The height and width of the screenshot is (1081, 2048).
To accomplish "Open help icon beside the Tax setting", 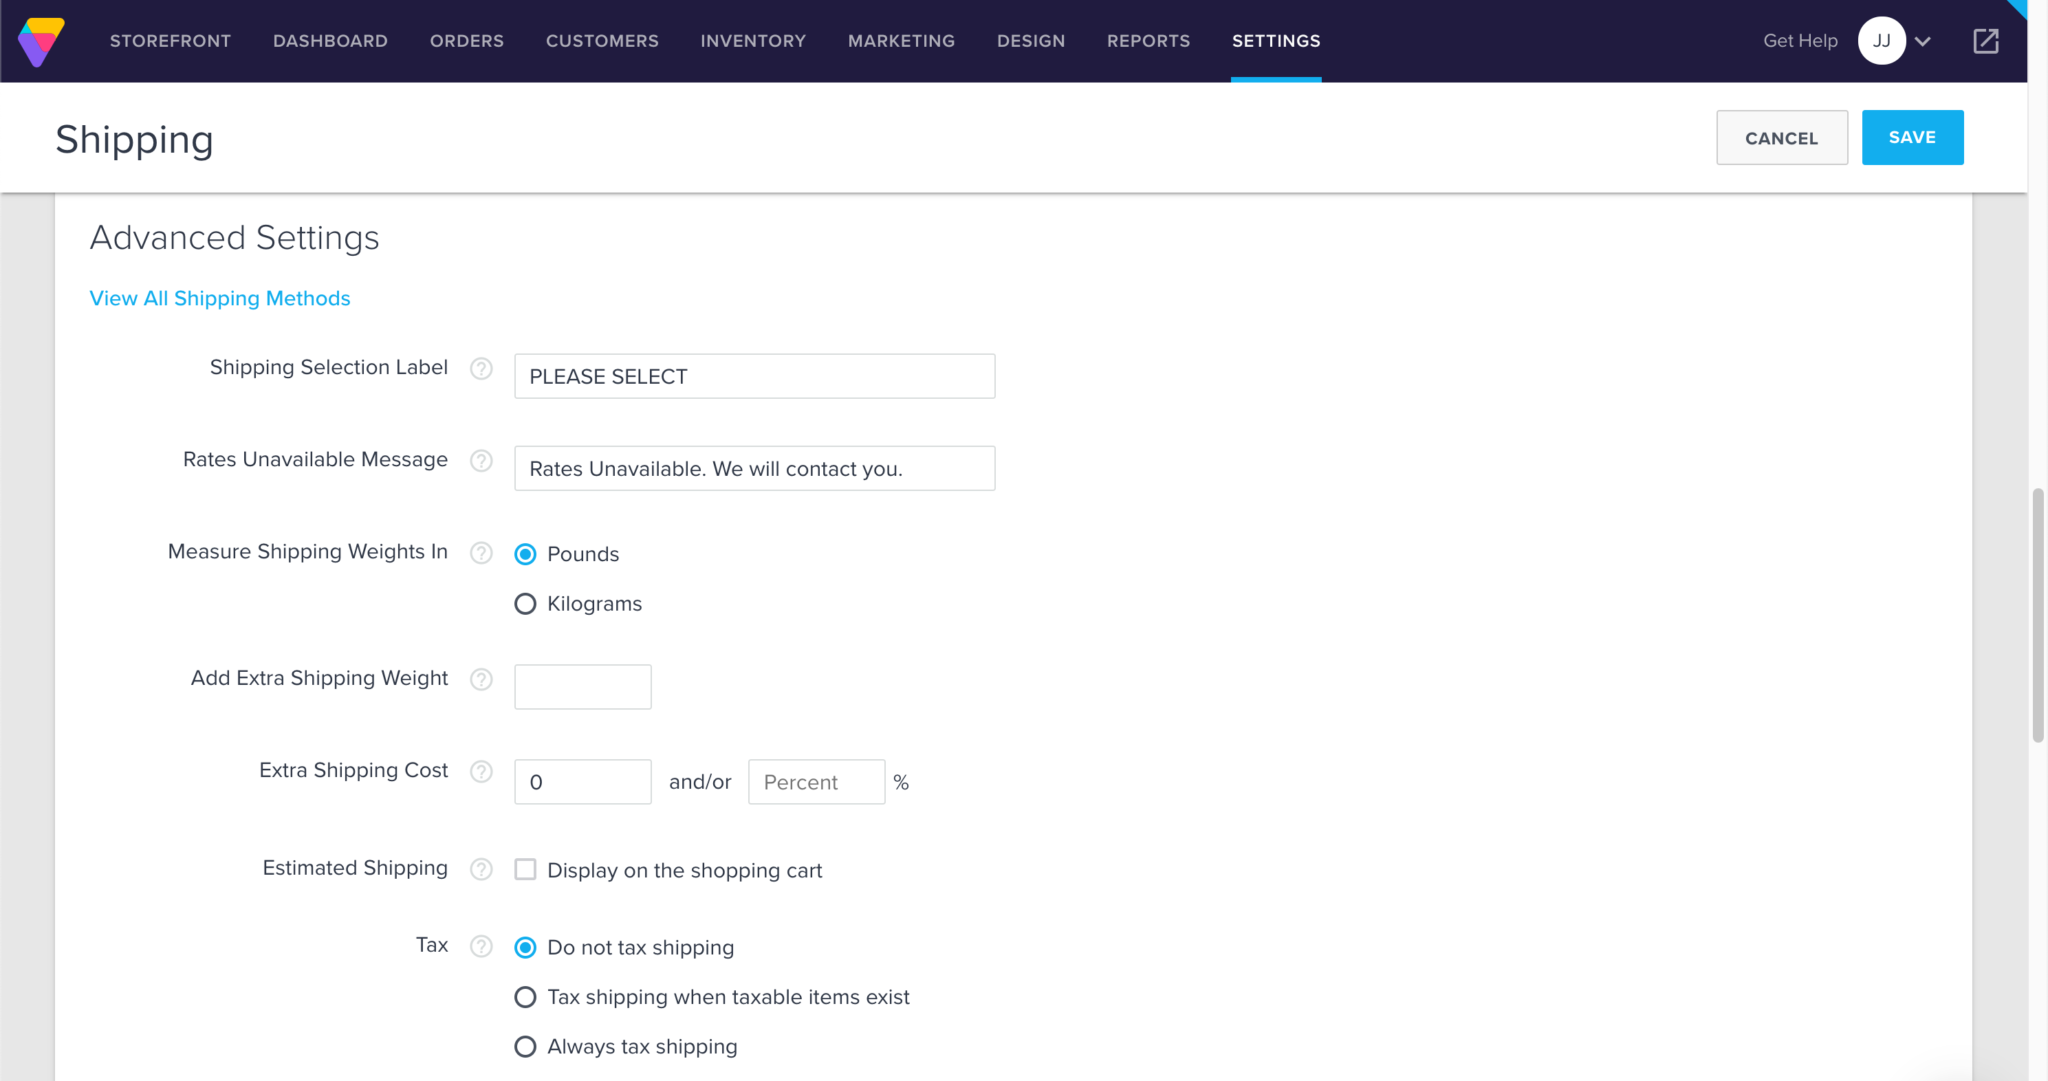I will point(481,946).
